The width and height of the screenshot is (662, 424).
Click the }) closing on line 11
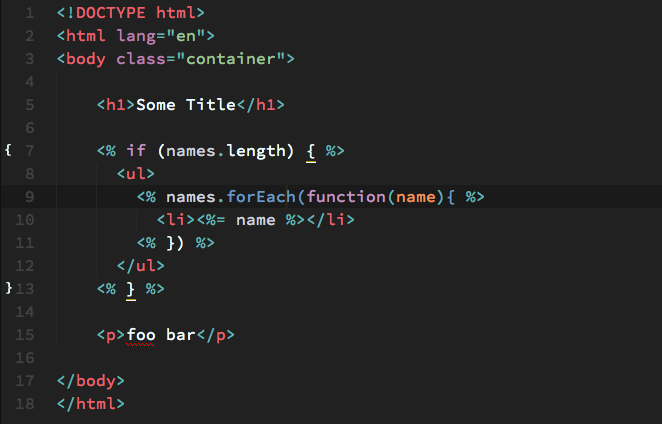(175, 243)
